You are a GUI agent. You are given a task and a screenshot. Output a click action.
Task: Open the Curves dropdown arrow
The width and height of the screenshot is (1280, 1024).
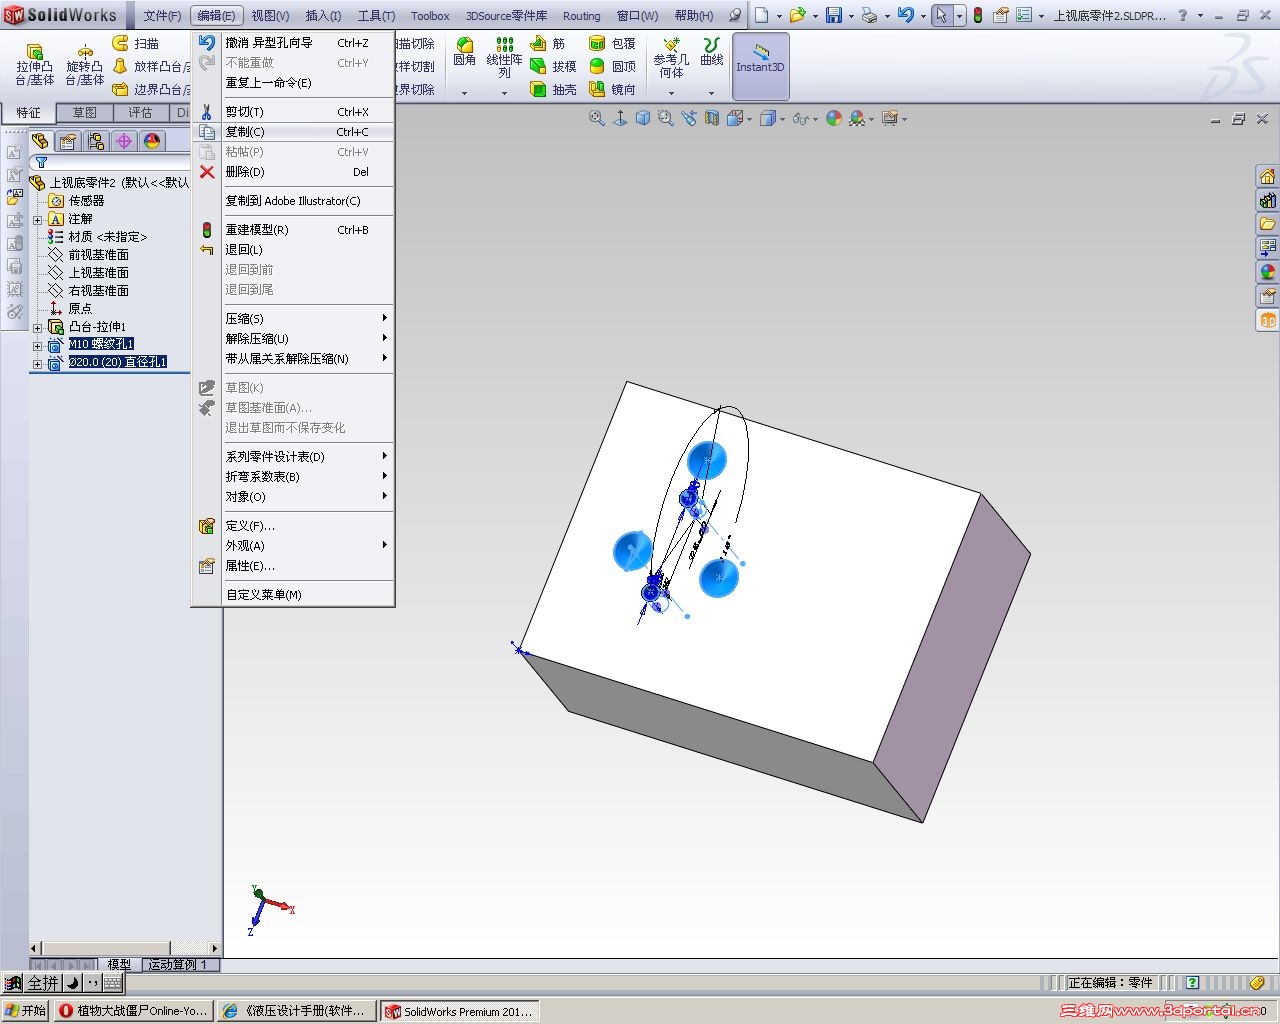711,93
